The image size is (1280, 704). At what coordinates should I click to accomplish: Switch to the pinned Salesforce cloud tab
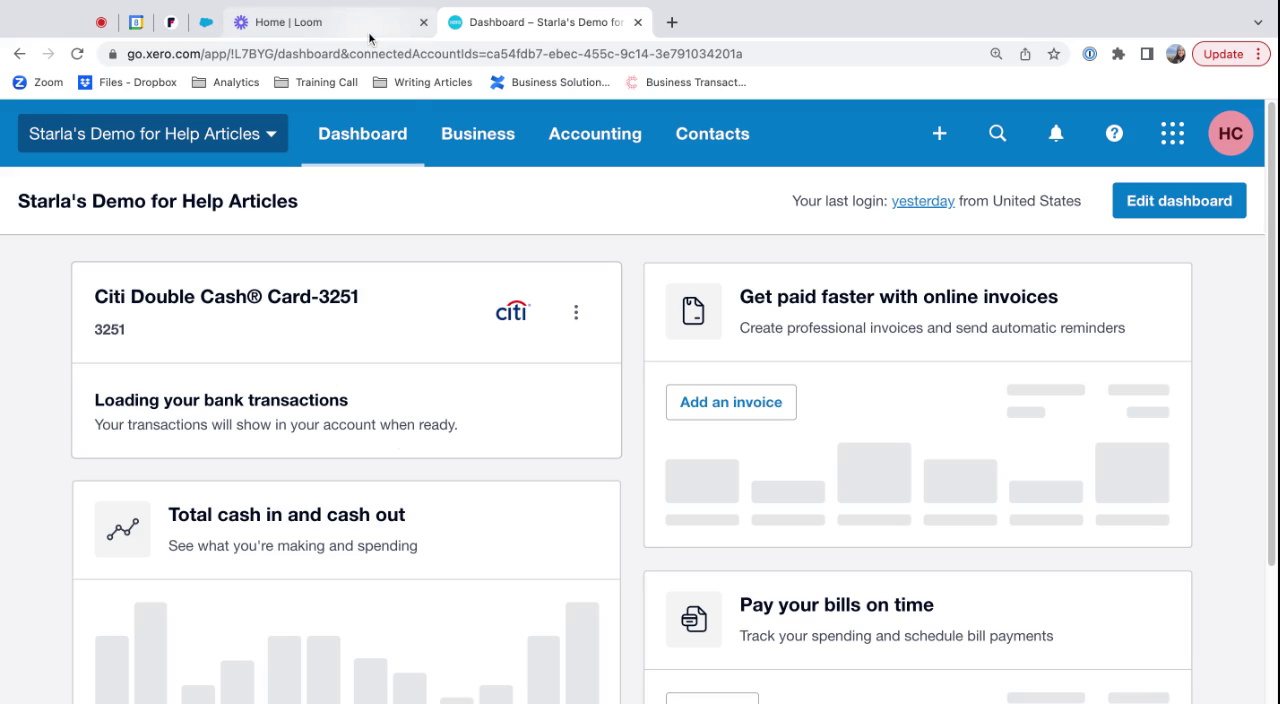[206, 22]
